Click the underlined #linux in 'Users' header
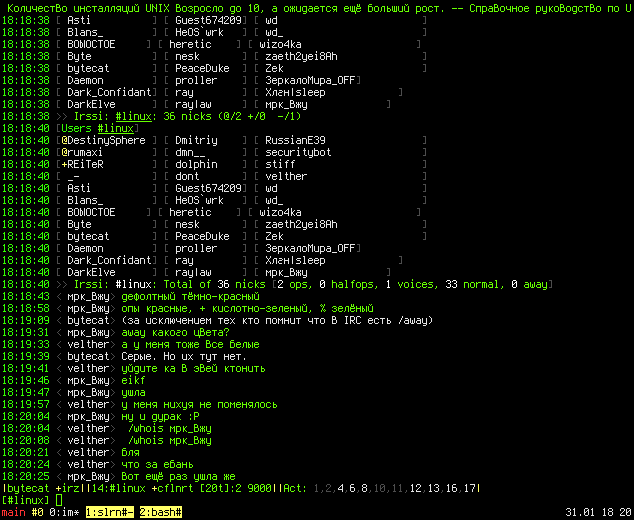Image resolution: width=634 pixels, height=520 pixels. (115, 129)
